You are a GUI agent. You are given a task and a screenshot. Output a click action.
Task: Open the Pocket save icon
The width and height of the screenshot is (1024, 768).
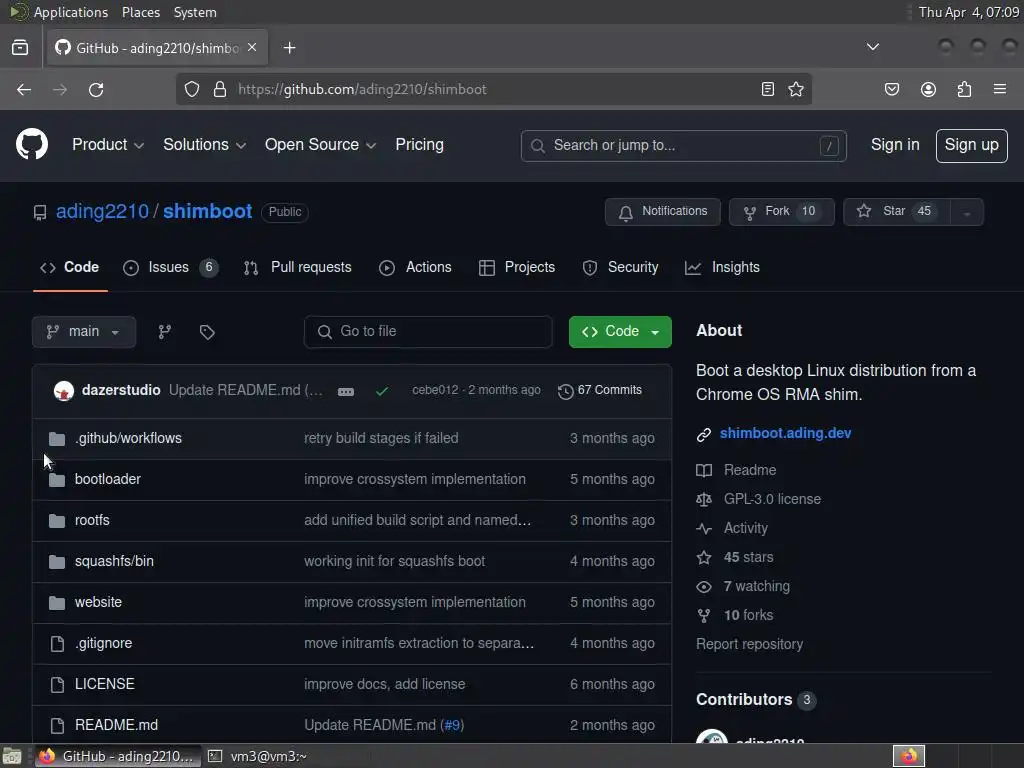tap(891, 89)
